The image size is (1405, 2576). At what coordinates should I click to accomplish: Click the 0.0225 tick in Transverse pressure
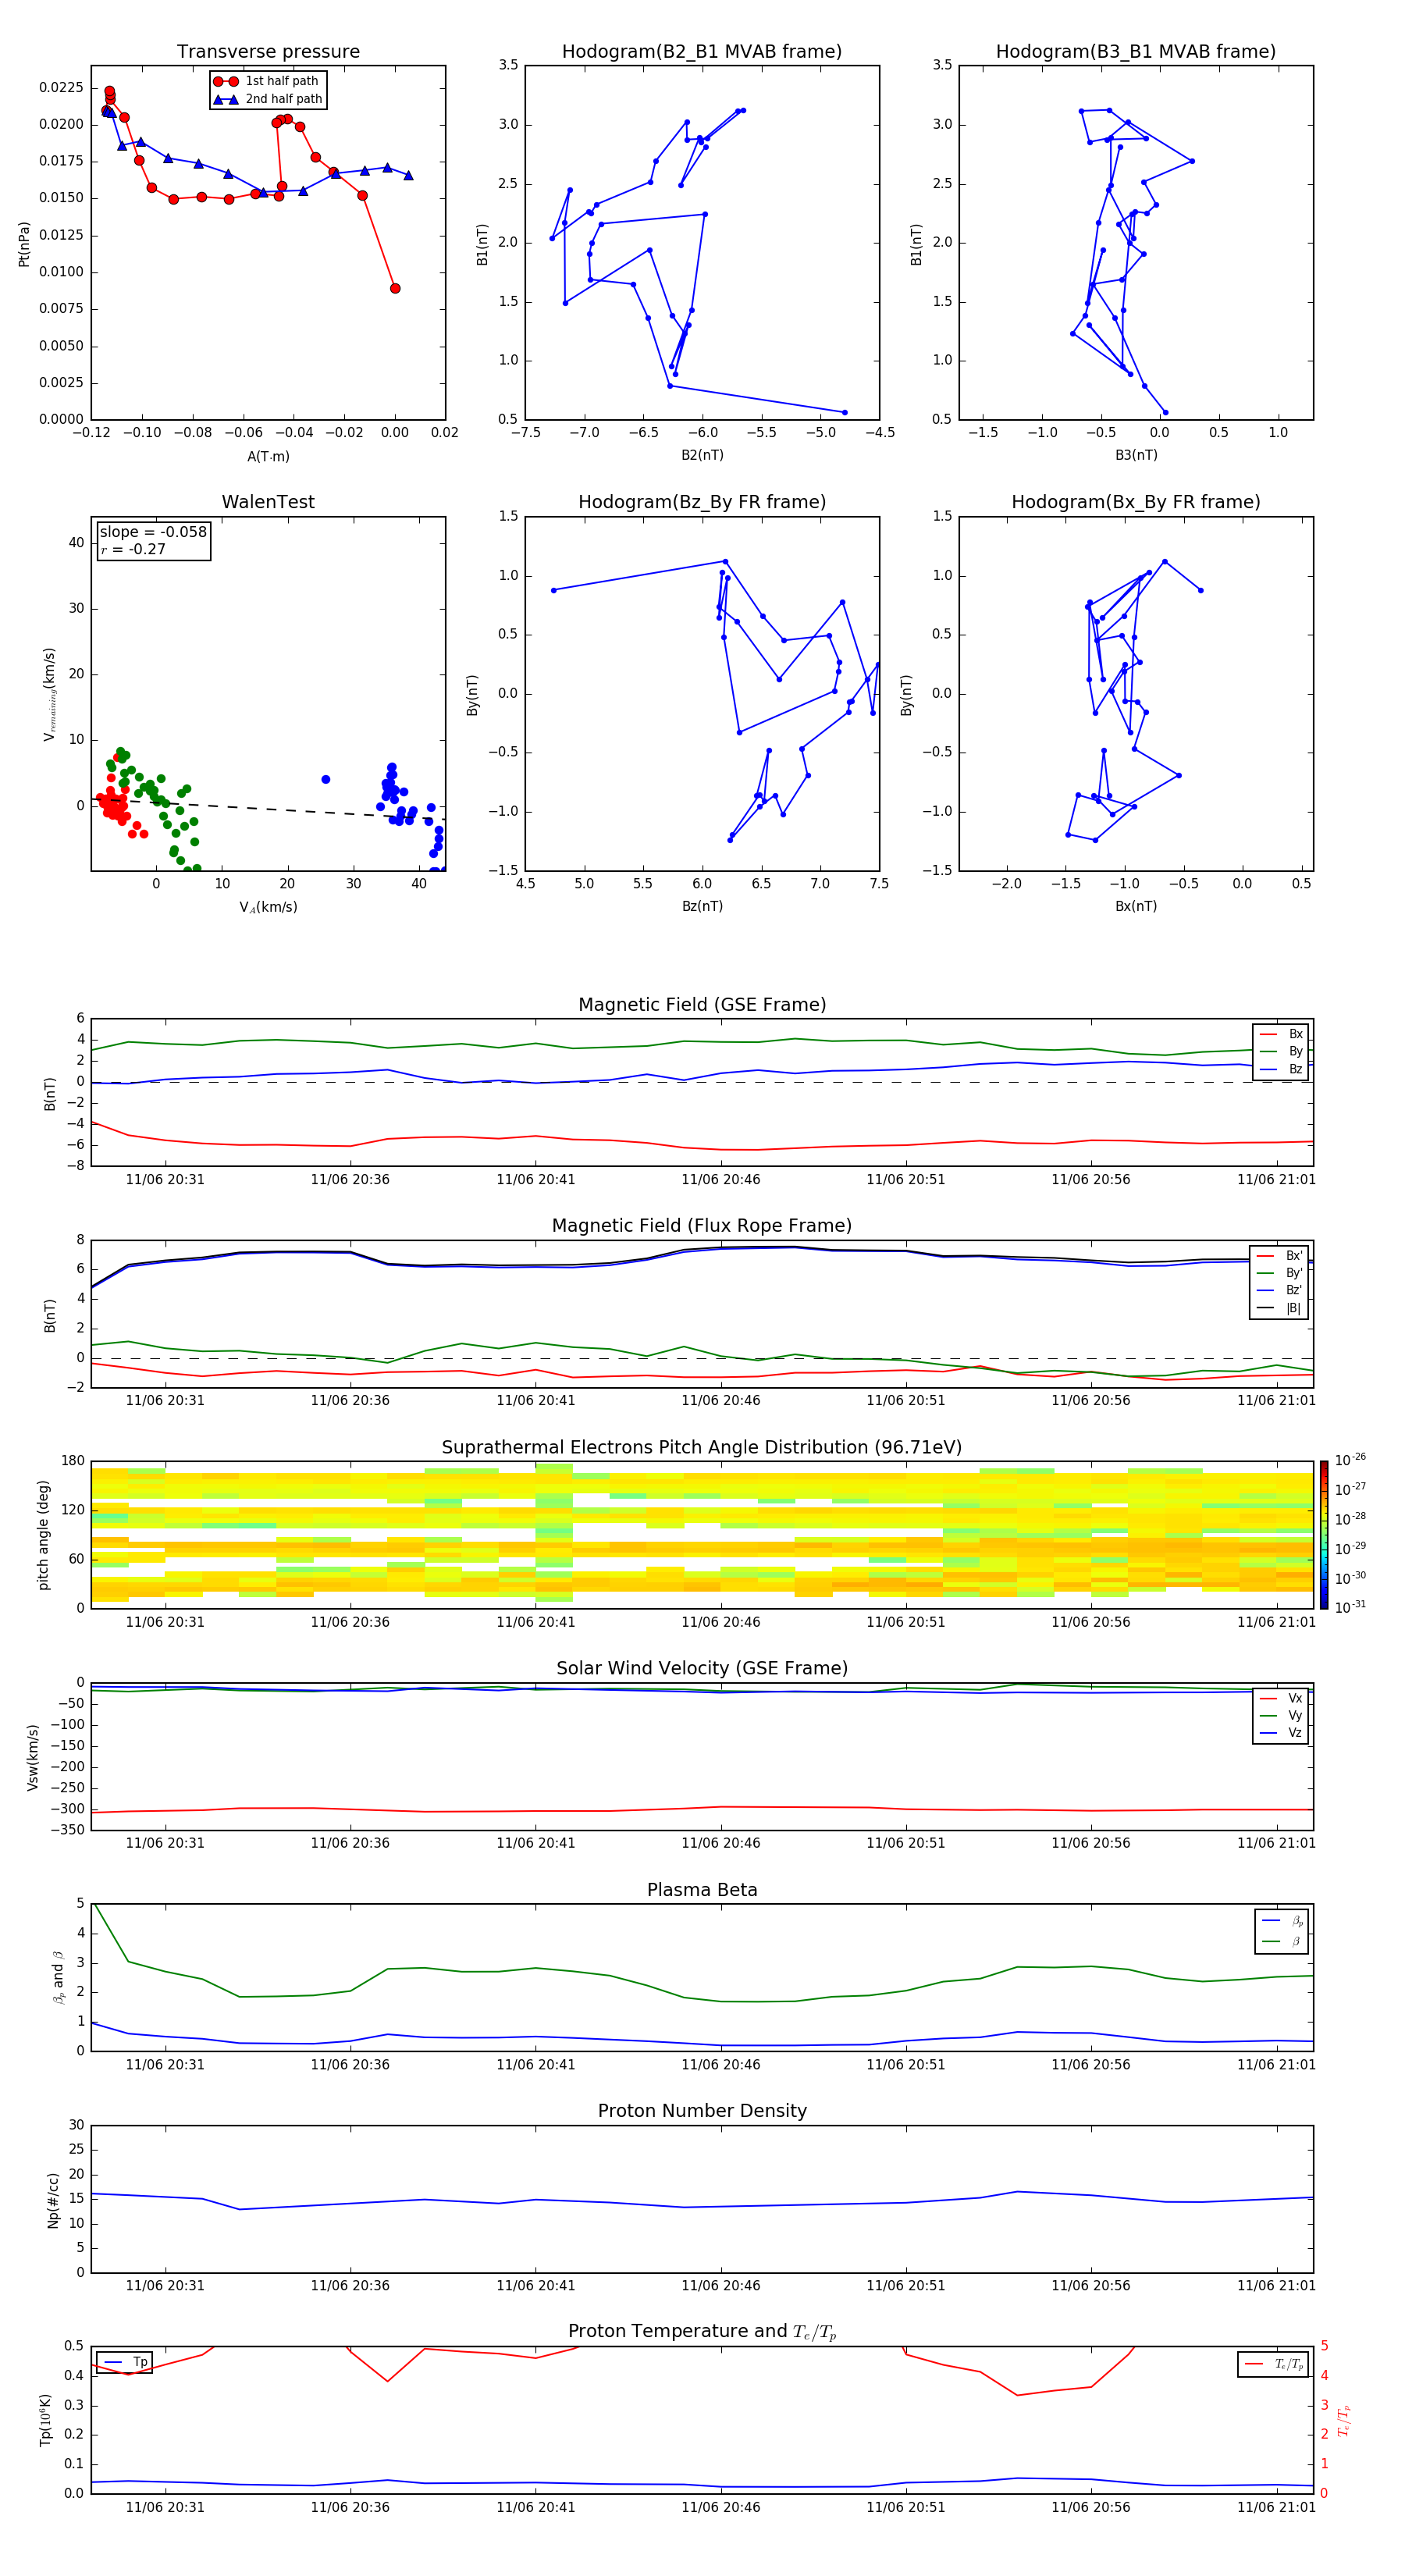coord(61,88)
